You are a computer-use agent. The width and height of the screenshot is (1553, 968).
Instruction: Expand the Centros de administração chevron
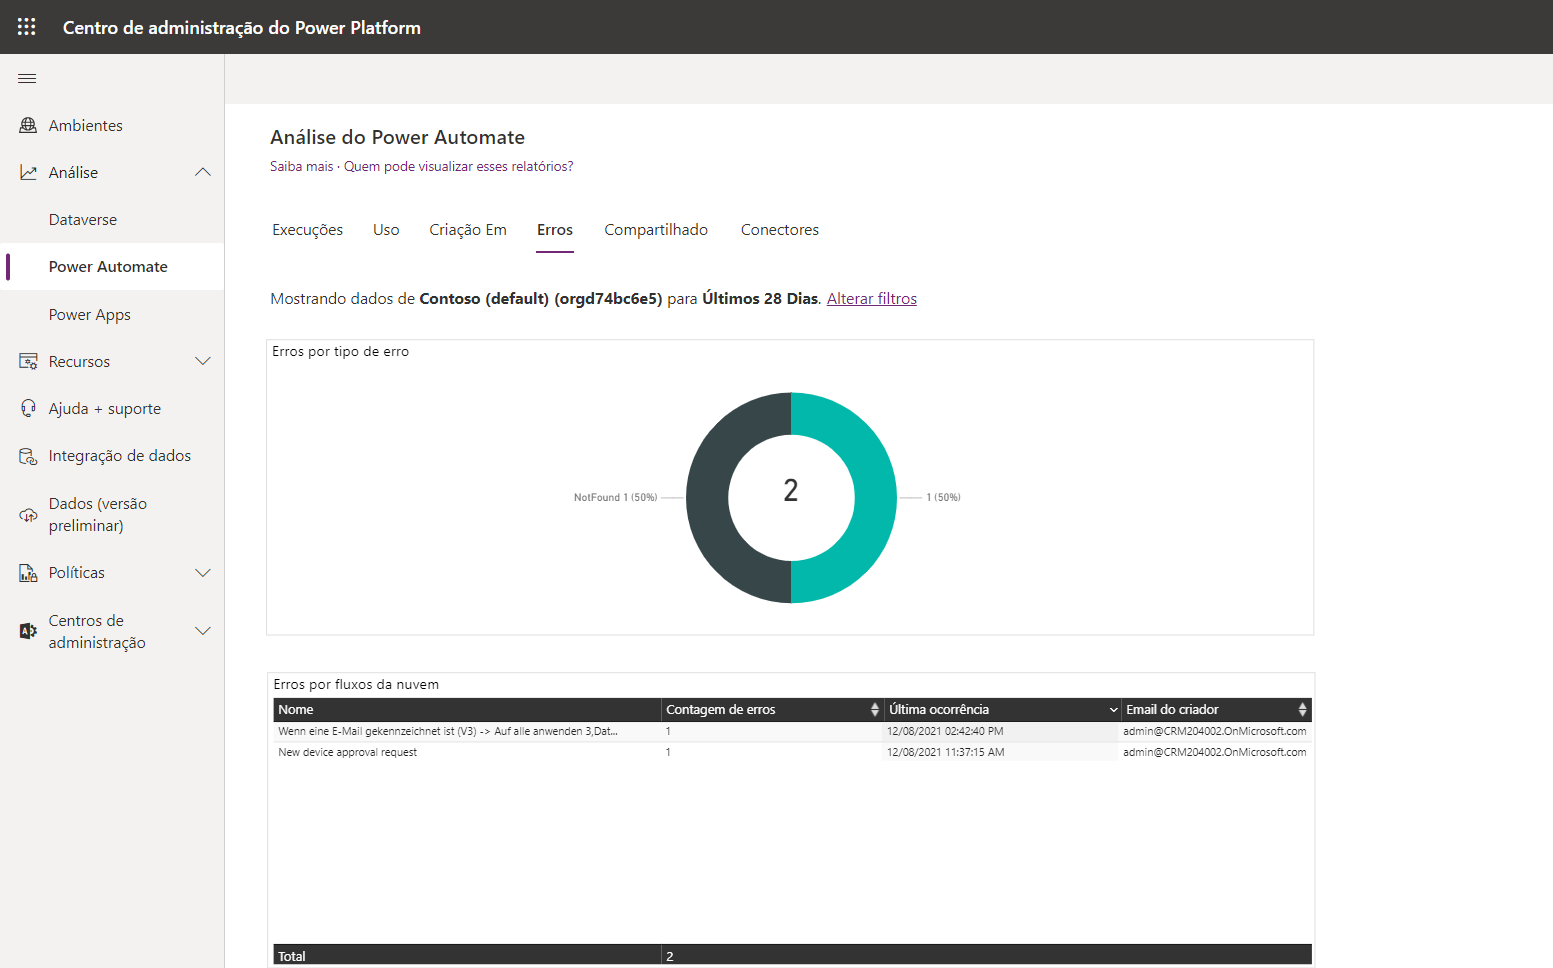point(203,631)
